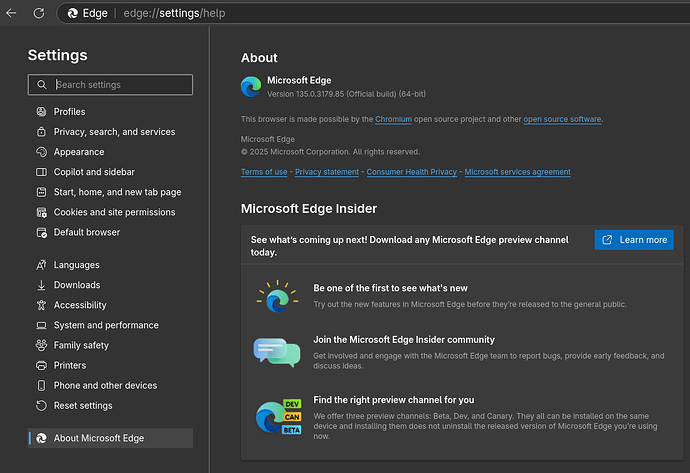This screenshot has width=690, height=473.
Task: Click the Edge icon beside About Microsoft Edge
Action: coord(41,438)
